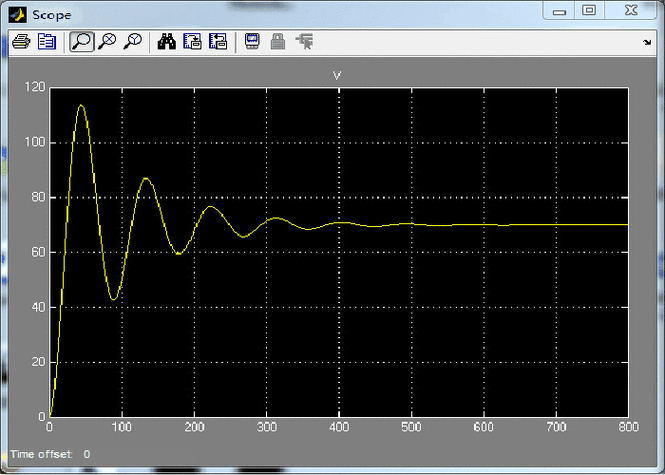Click the Lock axes selection padlock icon
The image size is (665, 475).
coord(278,42)
